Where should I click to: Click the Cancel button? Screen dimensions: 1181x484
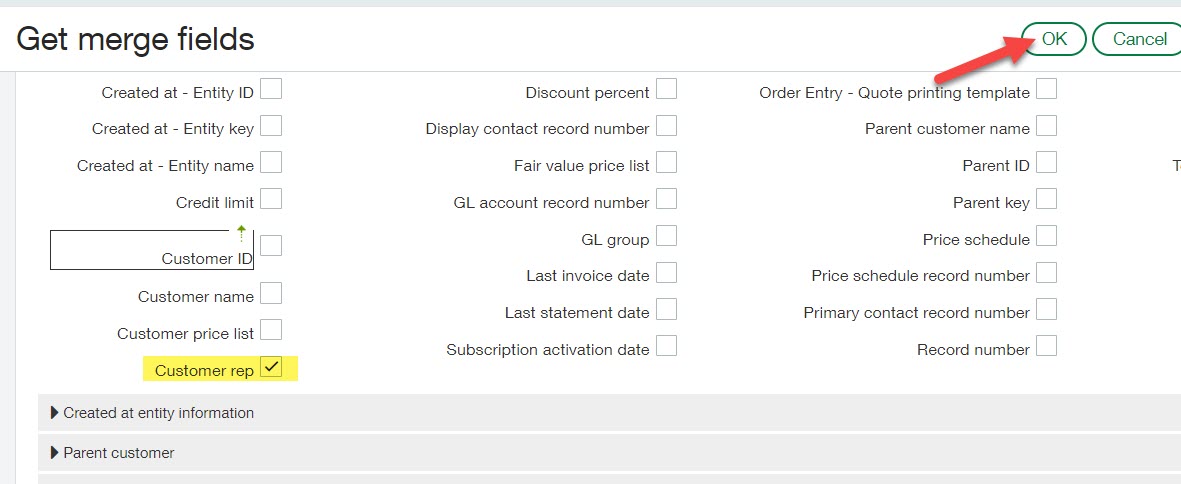(1139, 39)
